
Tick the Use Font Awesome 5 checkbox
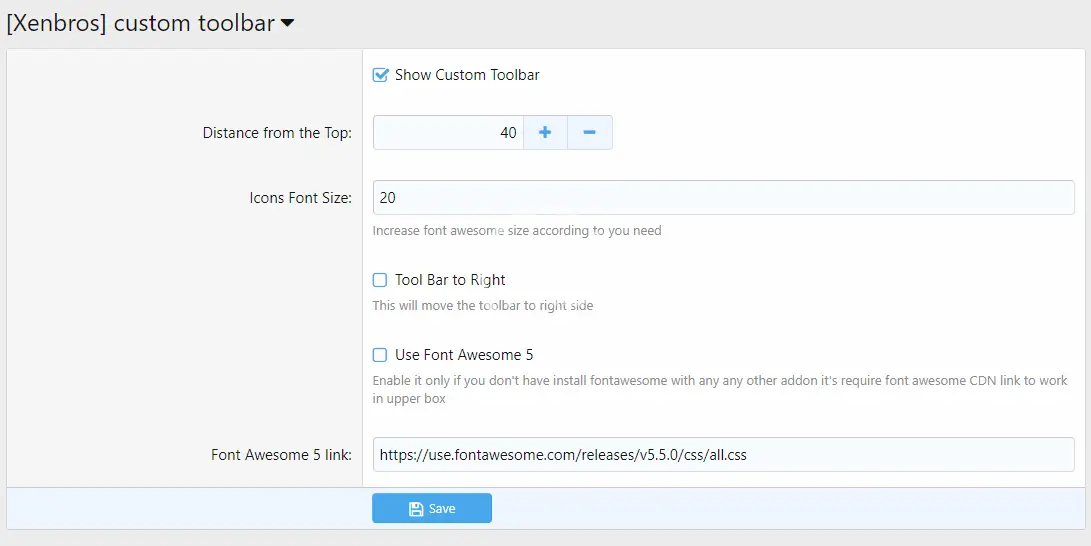click(x=380, y=355)
